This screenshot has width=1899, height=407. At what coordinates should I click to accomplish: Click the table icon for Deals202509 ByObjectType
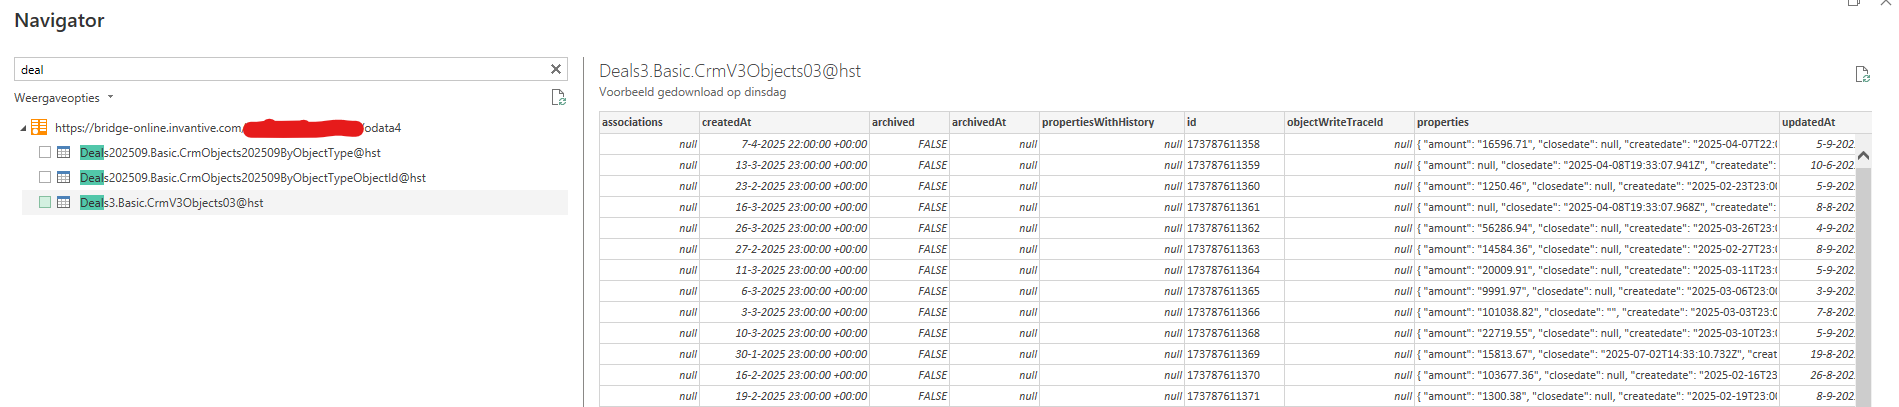tap(64, 153)
